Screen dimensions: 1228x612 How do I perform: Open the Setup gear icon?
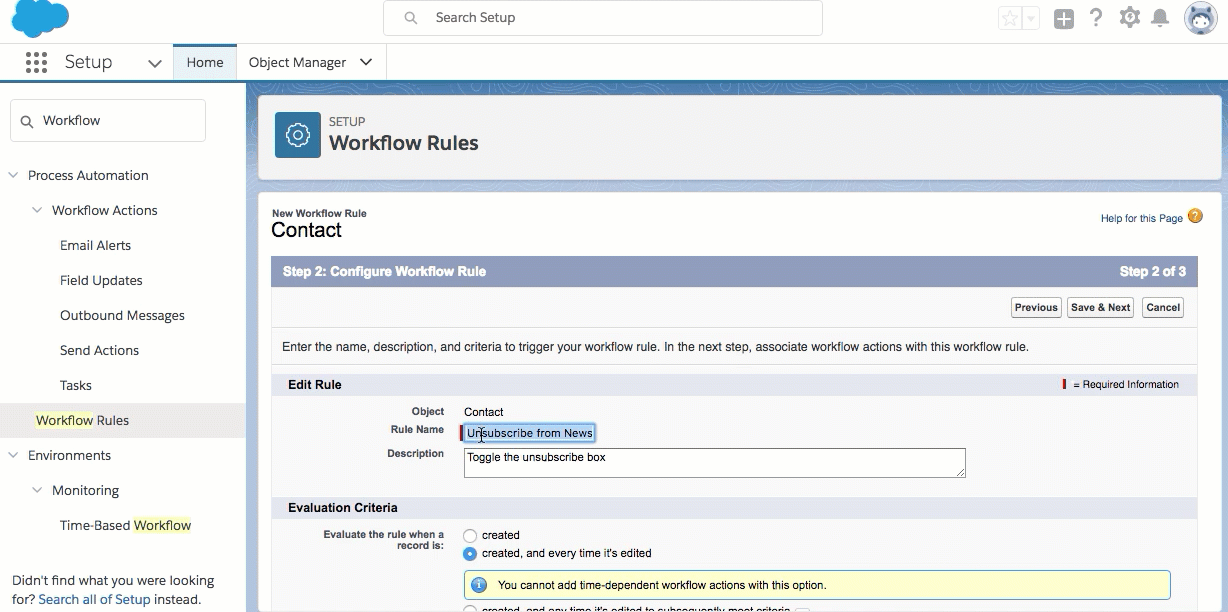1129,17
